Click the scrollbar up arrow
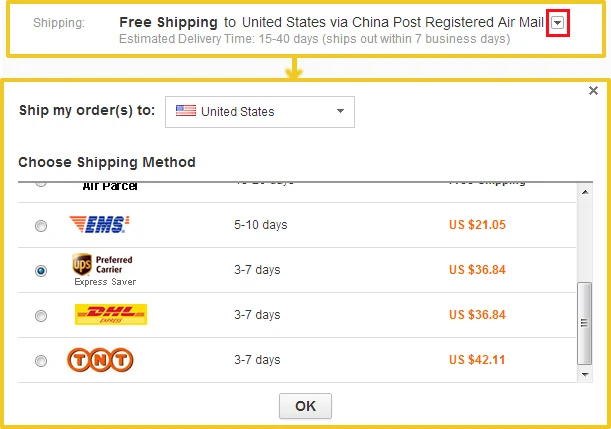This screenshot has width=611, height=429. [585, 192]
